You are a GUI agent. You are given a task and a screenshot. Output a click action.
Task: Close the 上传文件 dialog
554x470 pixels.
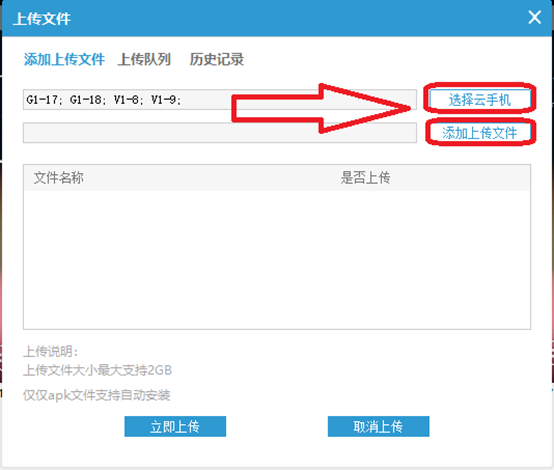(534, 17)
